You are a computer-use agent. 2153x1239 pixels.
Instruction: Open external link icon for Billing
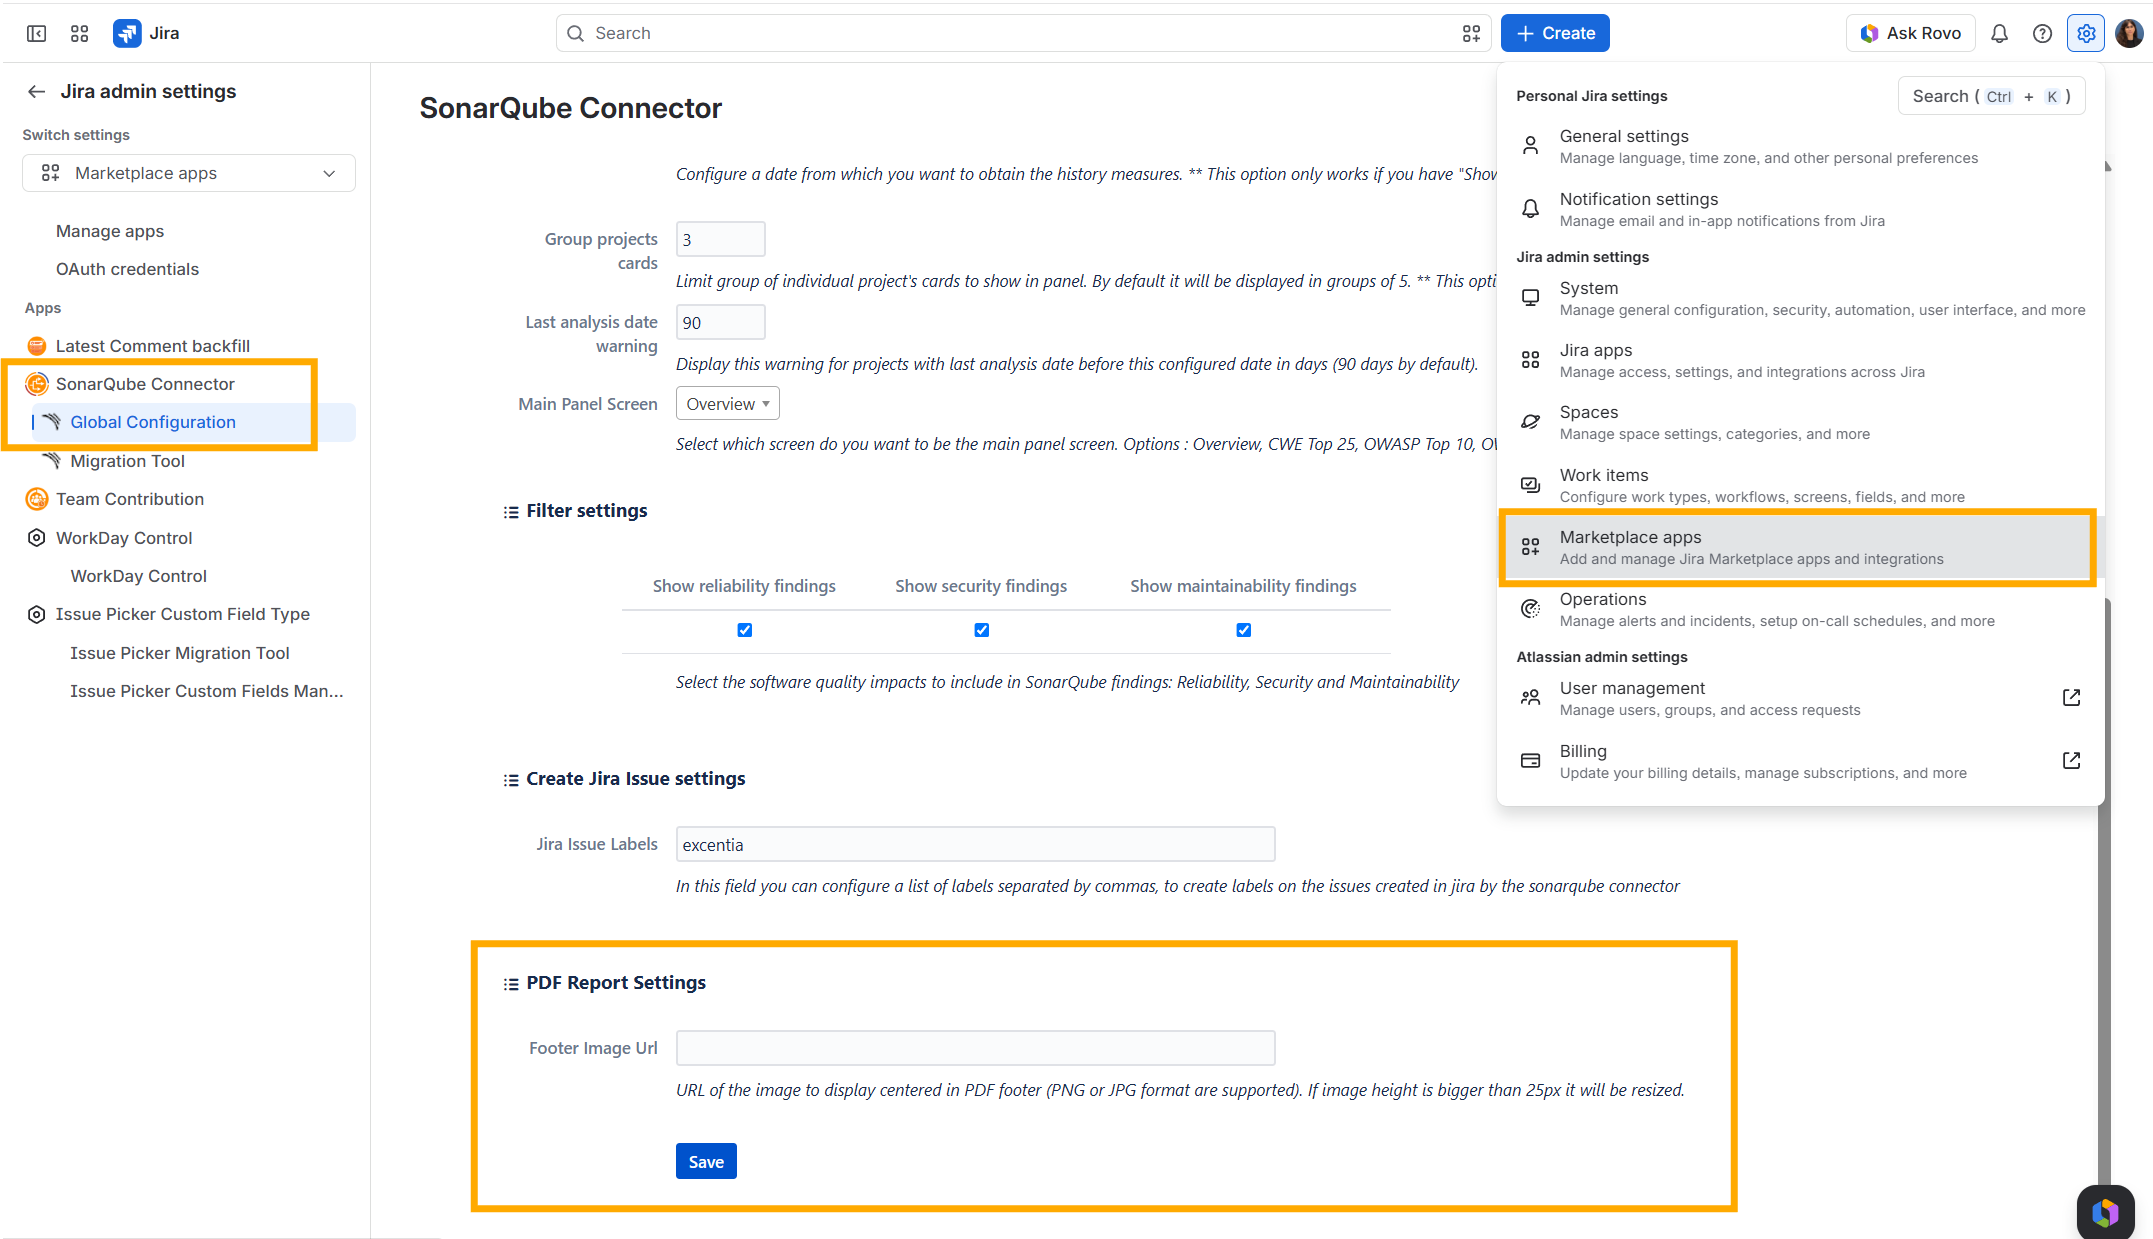tap(2071, 761)
